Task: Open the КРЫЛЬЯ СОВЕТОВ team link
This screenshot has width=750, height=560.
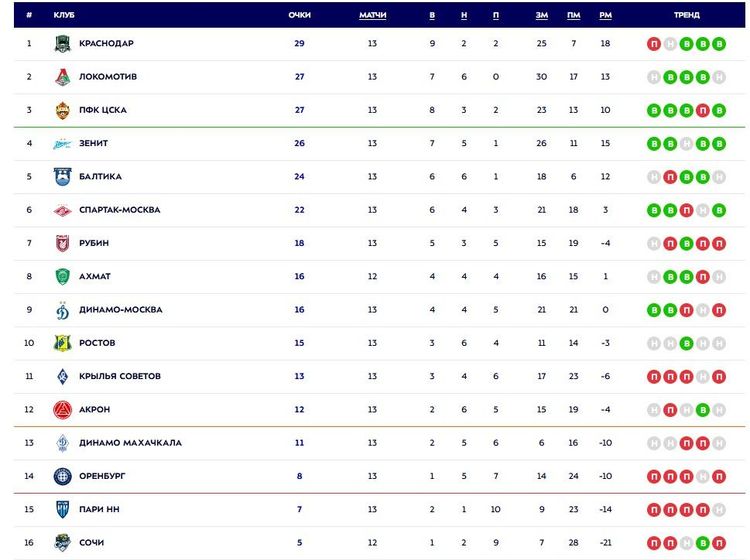Action: click(x=120, y=376)
